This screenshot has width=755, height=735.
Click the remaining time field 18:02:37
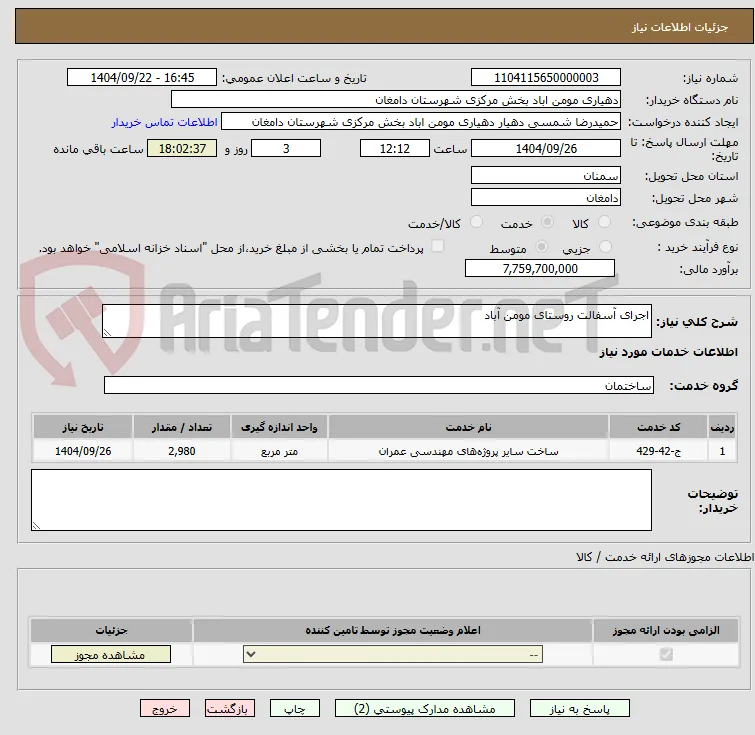(x=182, y=148)
